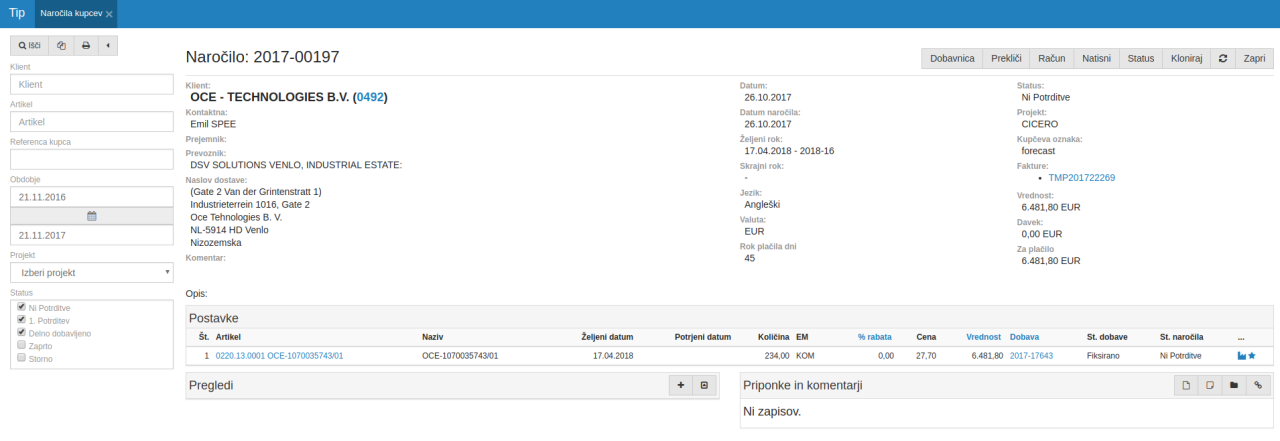Click the star icon in the item row
Screen dimensions: 1280x441
pos(1251,355)
